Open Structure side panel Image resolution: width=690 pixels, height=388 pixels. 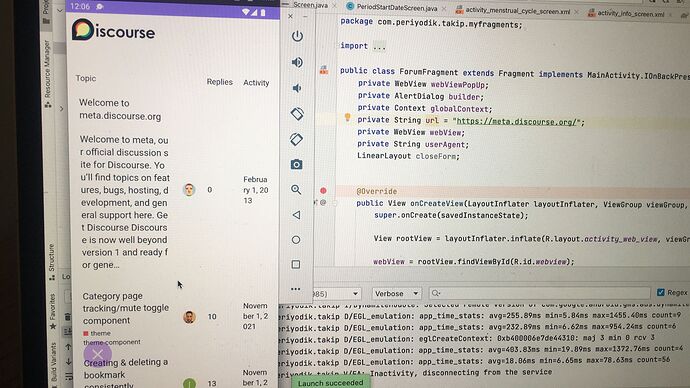(52, 262)
